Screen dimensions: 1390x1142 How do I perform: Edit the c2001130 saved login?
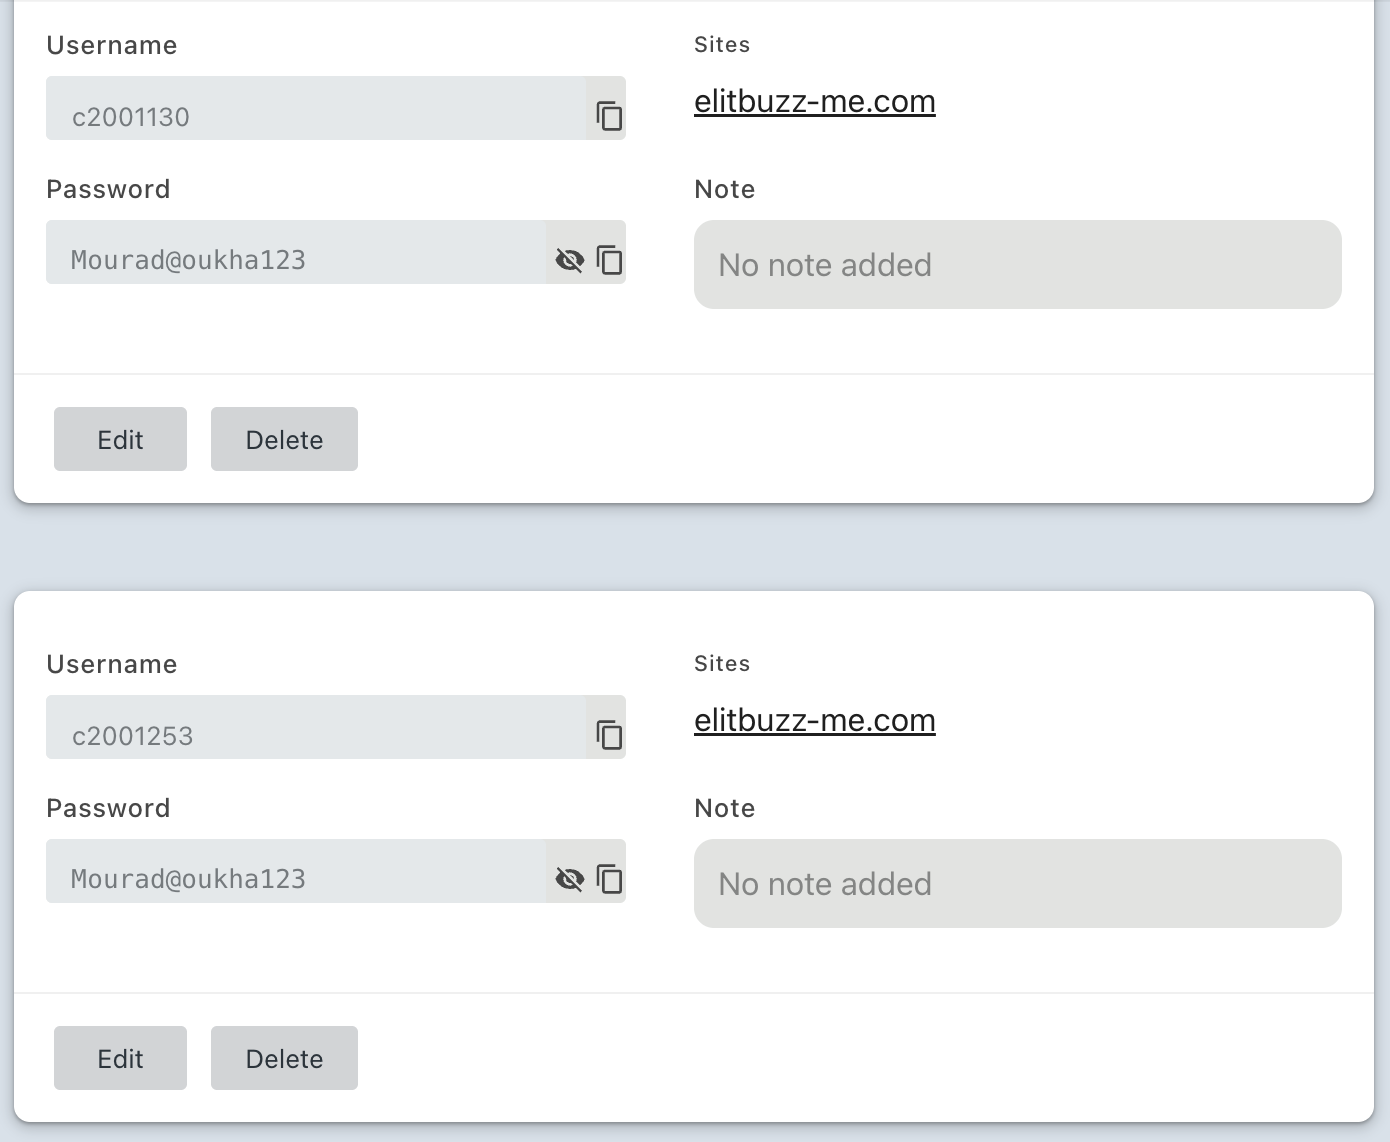coord(120,439)
